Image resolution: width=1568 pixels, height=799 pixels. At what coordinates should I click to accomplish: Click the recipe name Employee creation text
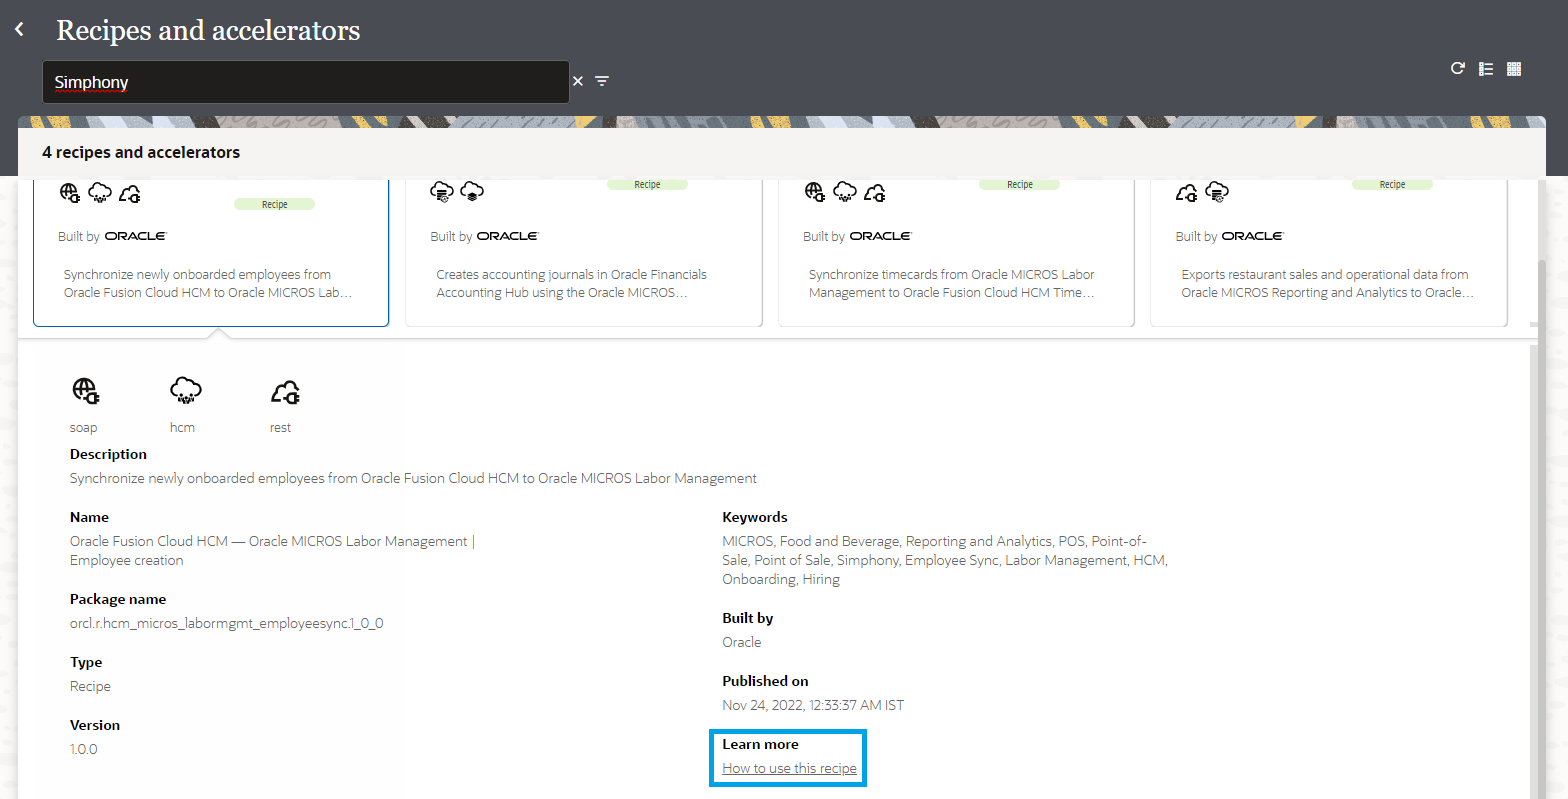point(272,551)
